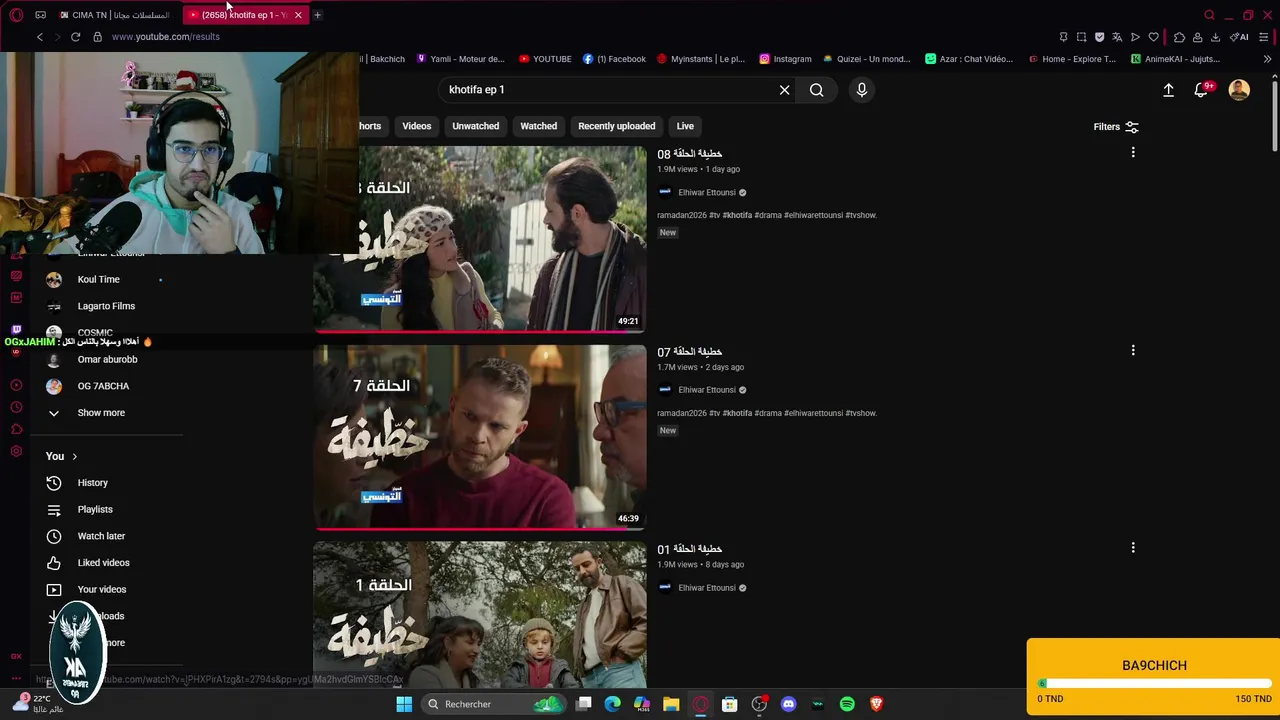Open options menu for الحلقة 08 video
Image resolution: width=1280 pixels, height=720 pixels.
coord(1133,153)
